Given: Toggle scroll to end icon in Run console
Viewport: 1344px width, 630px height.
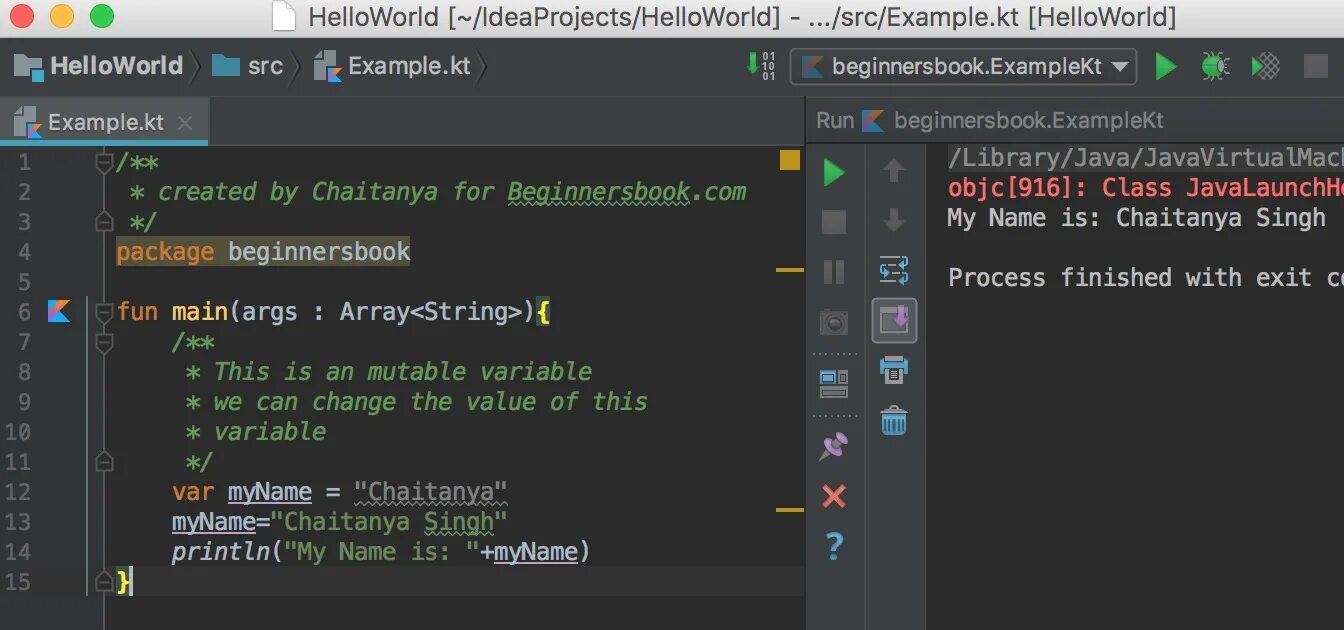Looking at the screenshot, I should tap(894, 320).
